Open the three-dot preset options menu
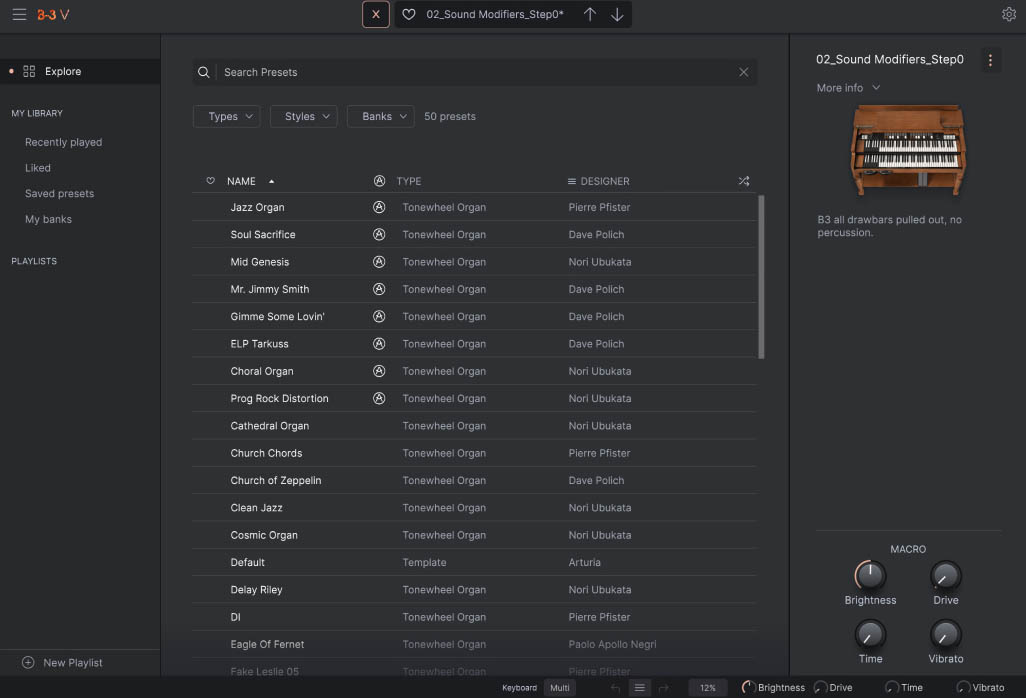This screenshot has width=1026, height=698. pos(990,60)
